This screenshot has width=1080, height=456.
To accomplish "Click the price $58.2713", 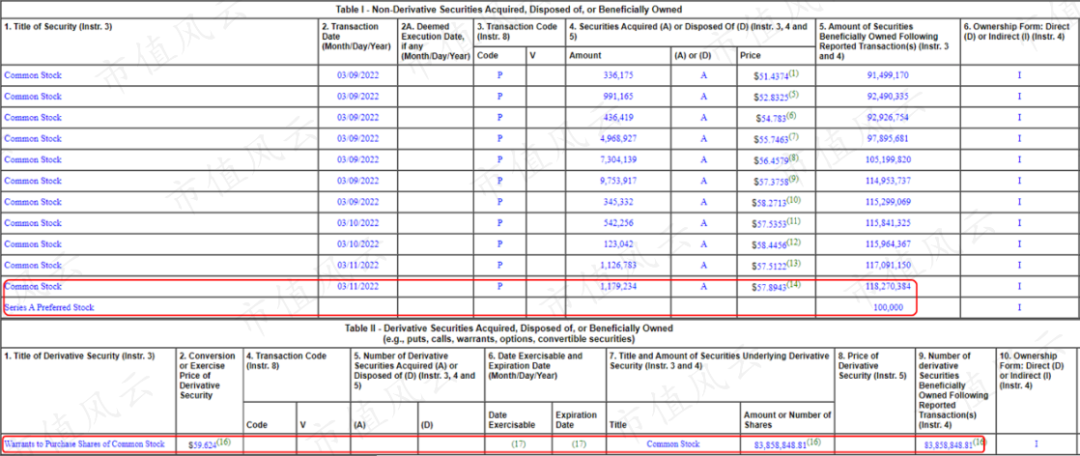I will click(x=771, y=204).
